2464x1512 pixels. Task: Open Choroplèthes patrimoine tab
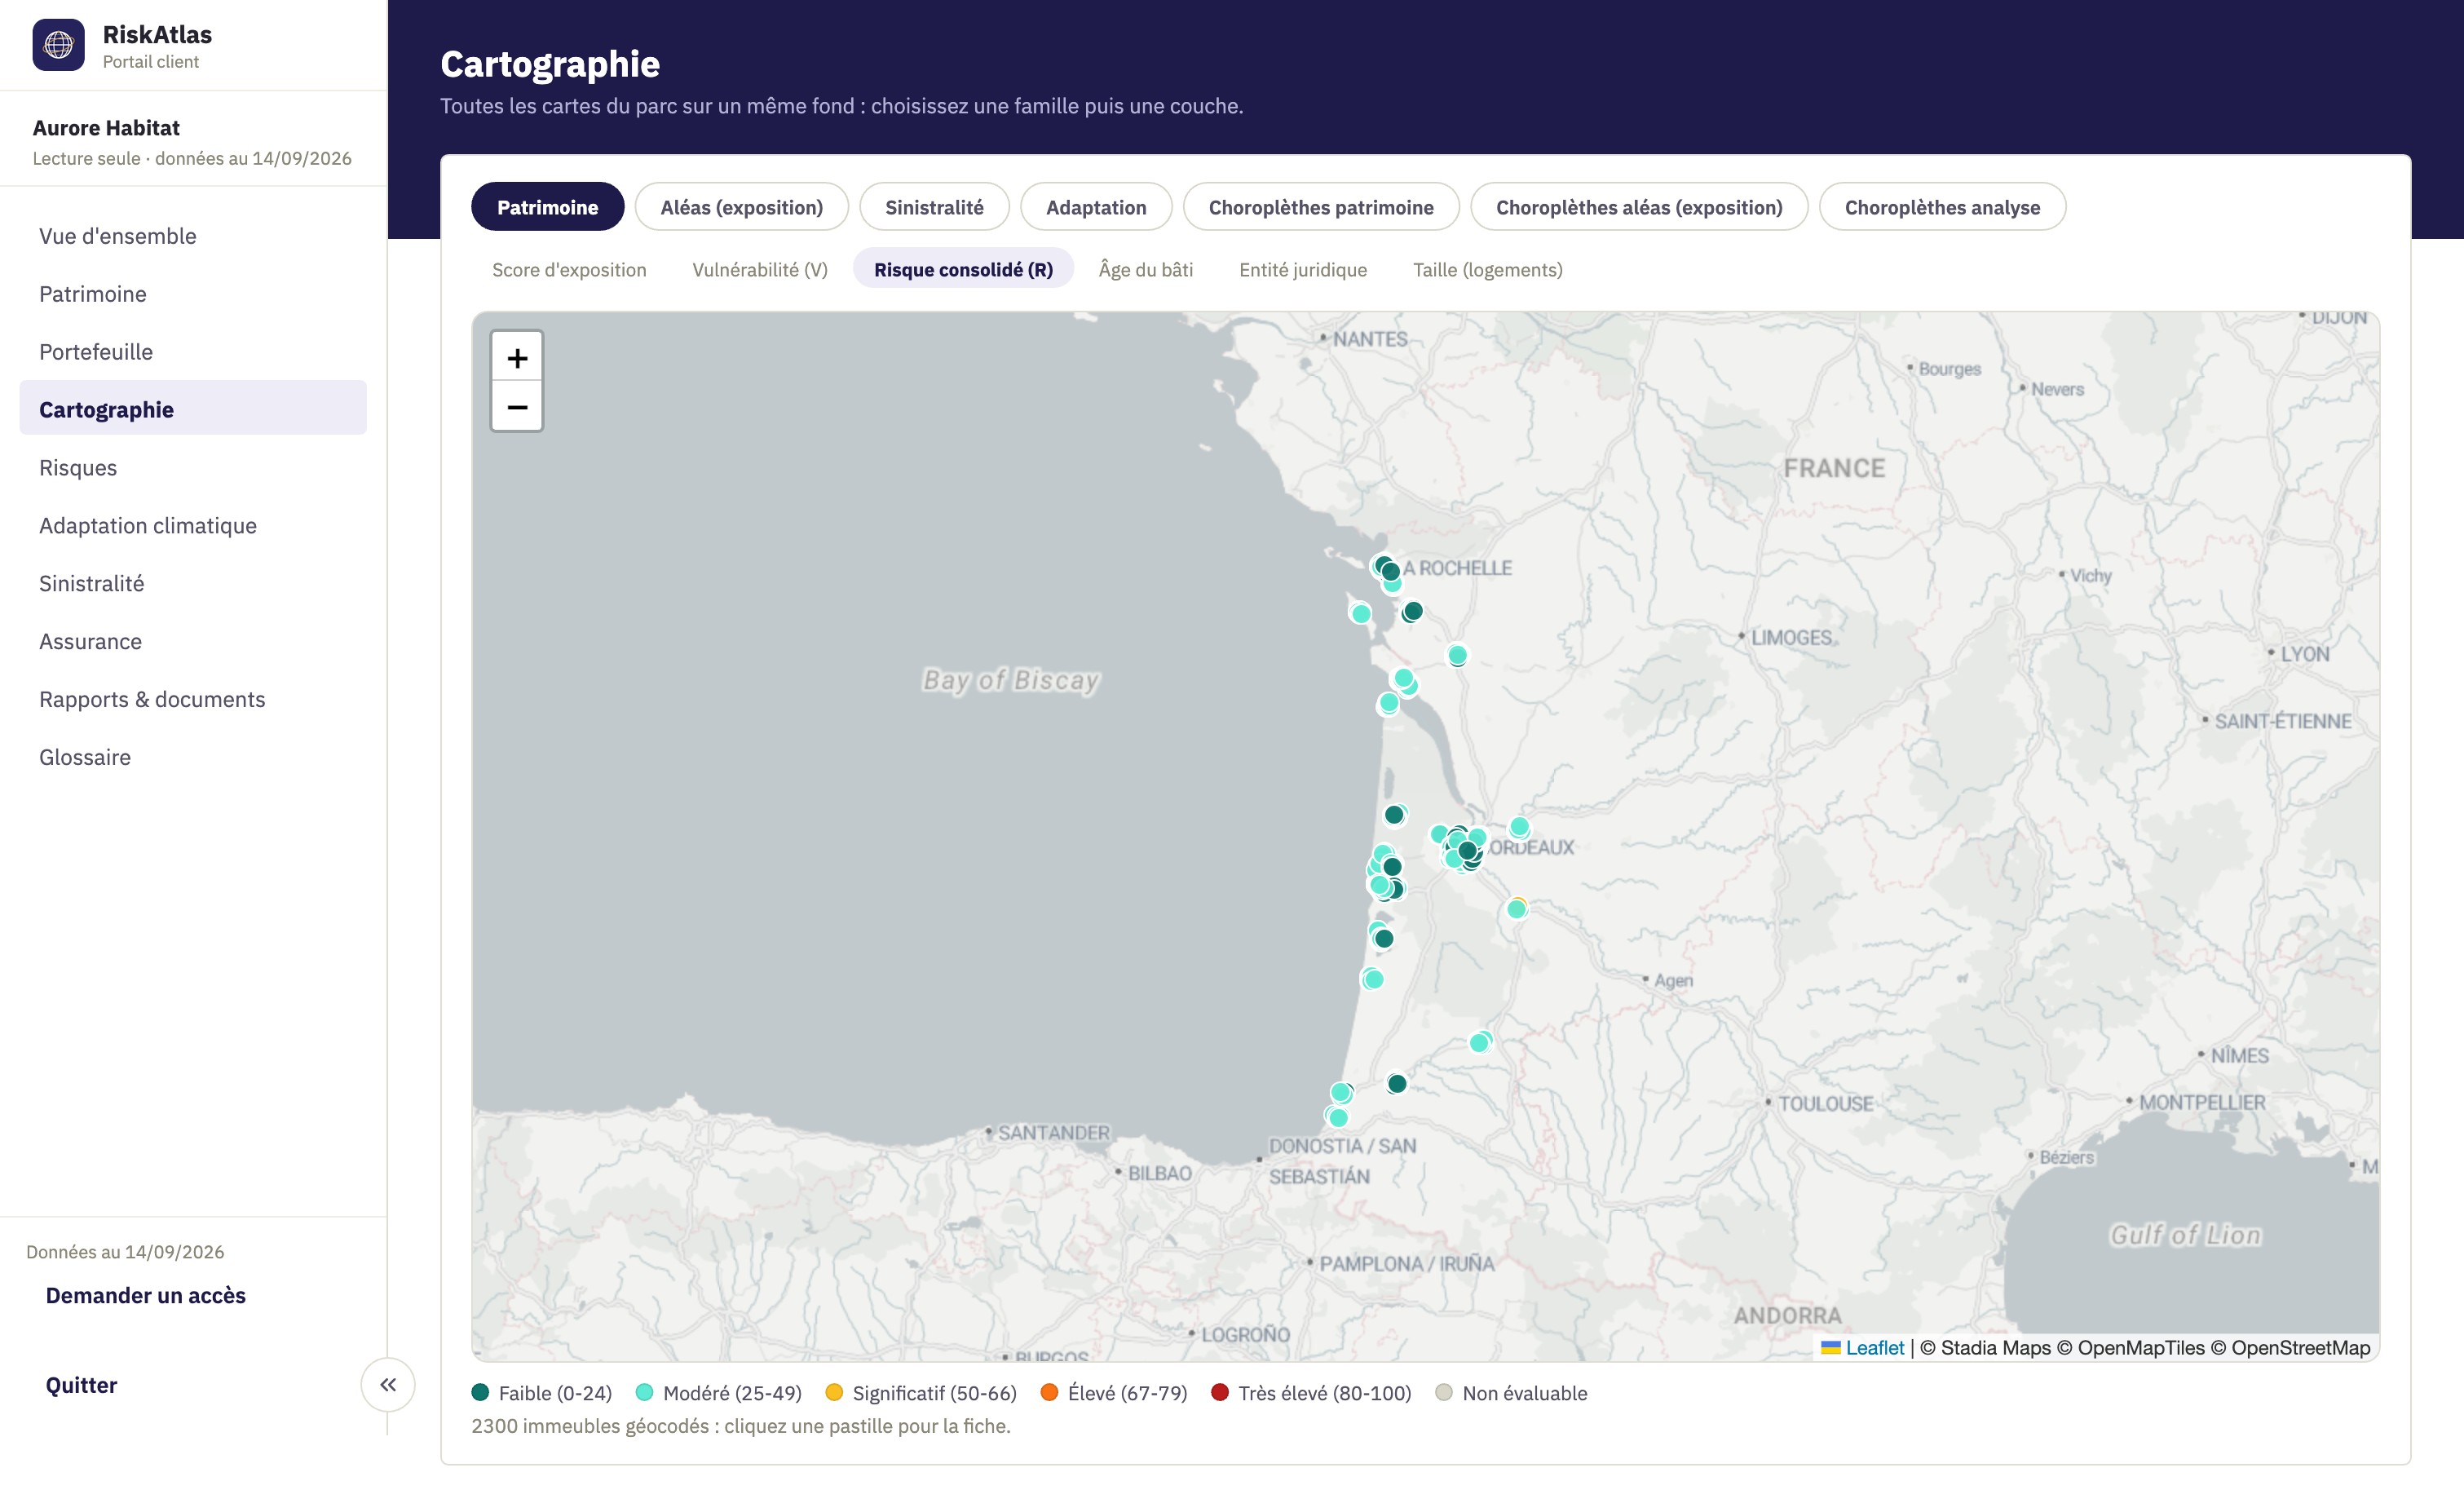pos(1321,207)
